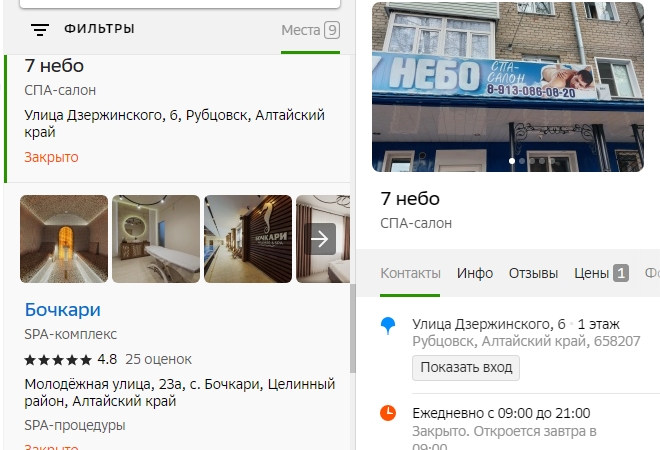This screenshot has width=660, height=450.
Task: Click the places count badge 9
Action: click(x=332, y=30)
